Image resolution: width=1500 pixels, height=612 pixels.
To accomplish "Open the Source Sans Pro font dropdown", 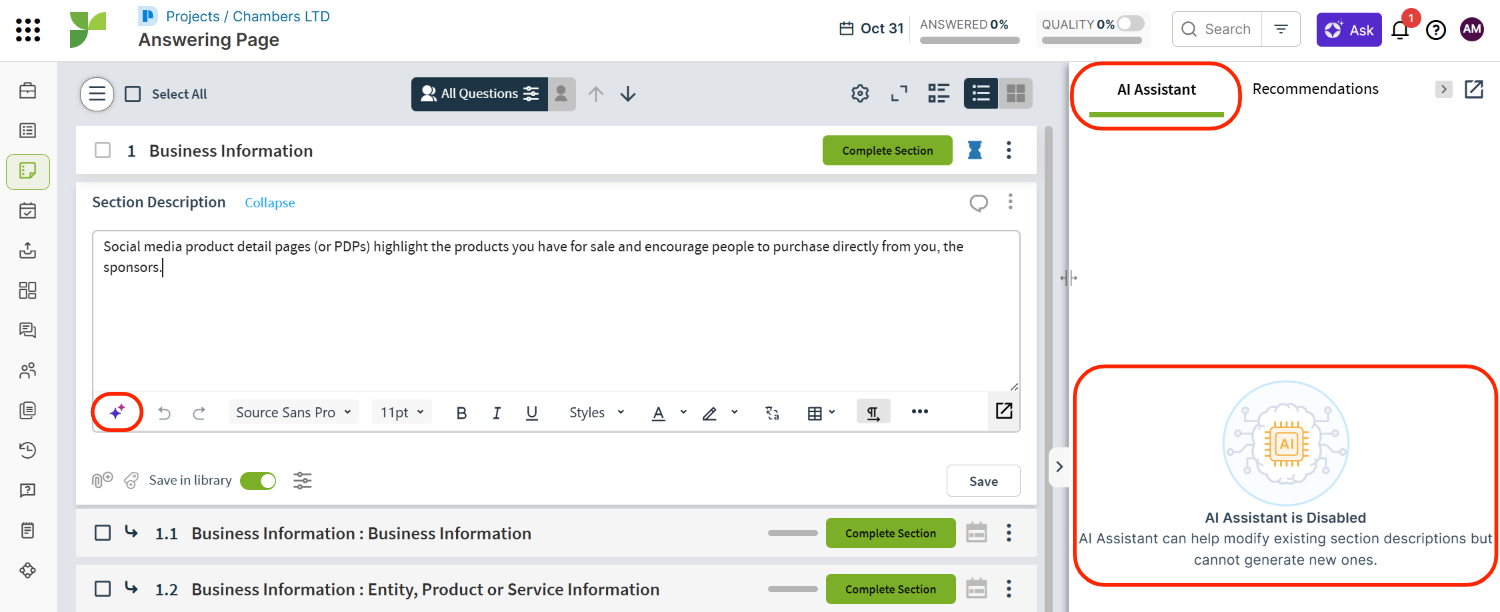I will 294,413.
